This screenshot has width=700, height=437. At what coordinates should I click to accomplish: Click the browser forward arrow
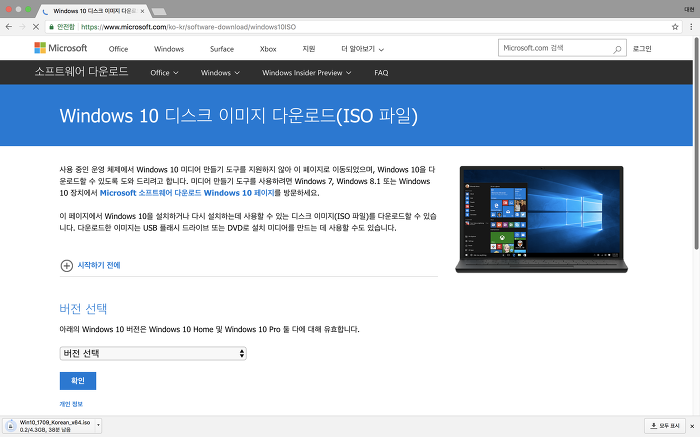22,27
